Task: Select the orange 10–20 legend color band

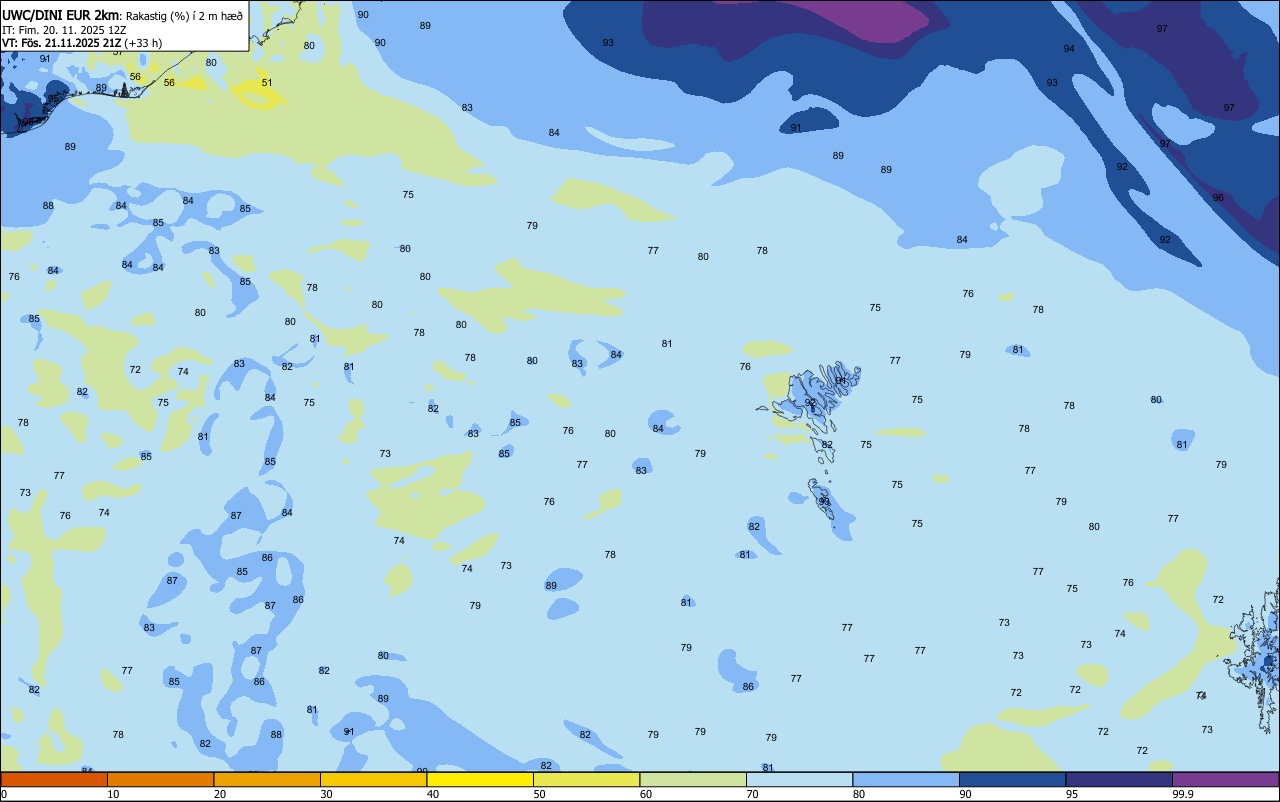Action: click(160, 779)
